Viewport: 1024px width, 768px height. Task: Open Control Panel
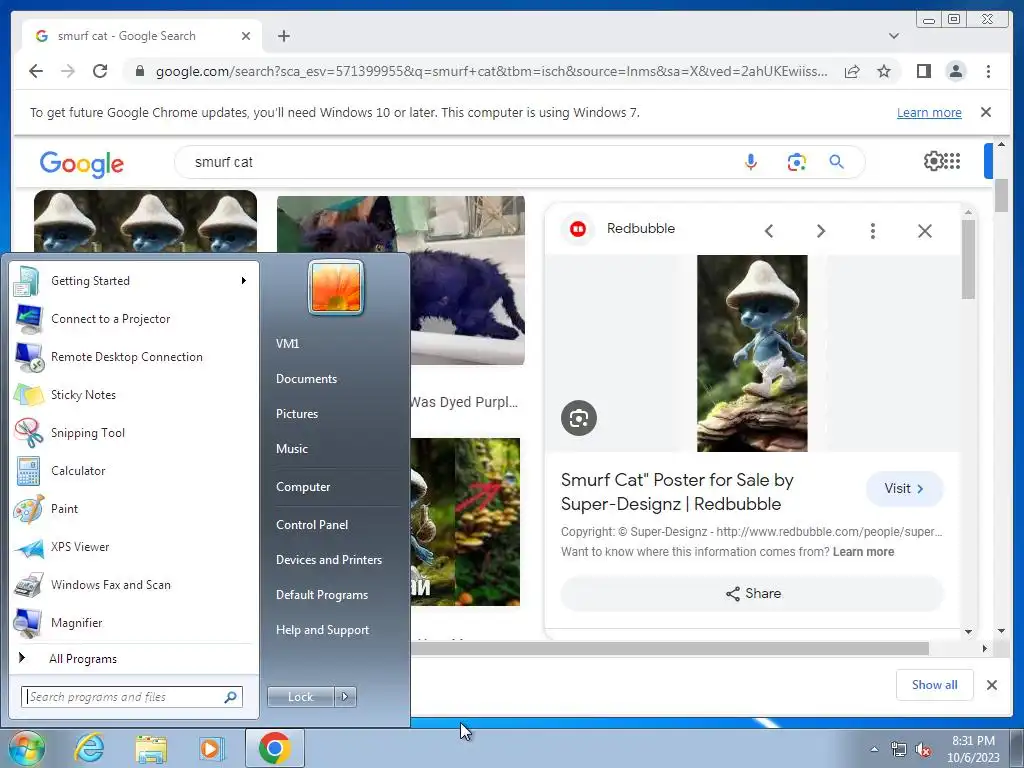312,524
